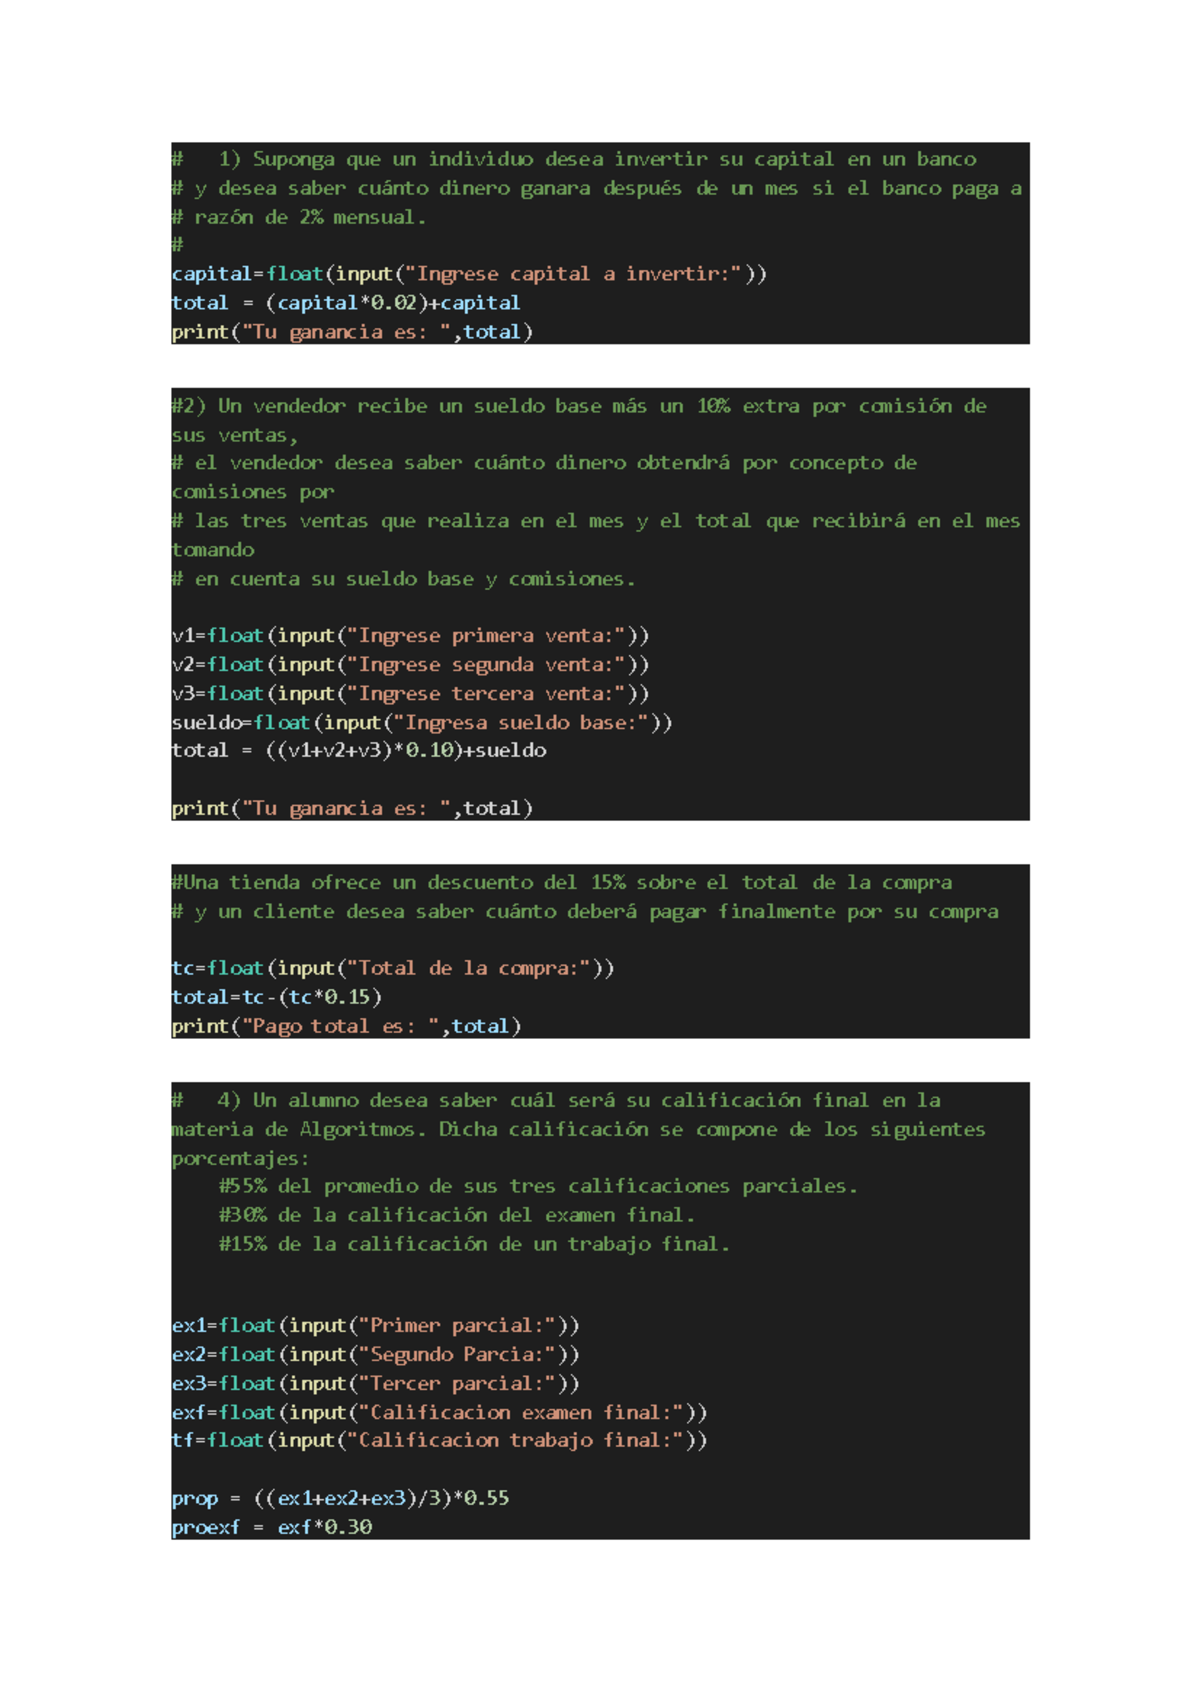Viewport: 1200px width, 1698px height.
Task: Click the 'Calificacion trabajo final' input line
Action: tap(439, 1441)
